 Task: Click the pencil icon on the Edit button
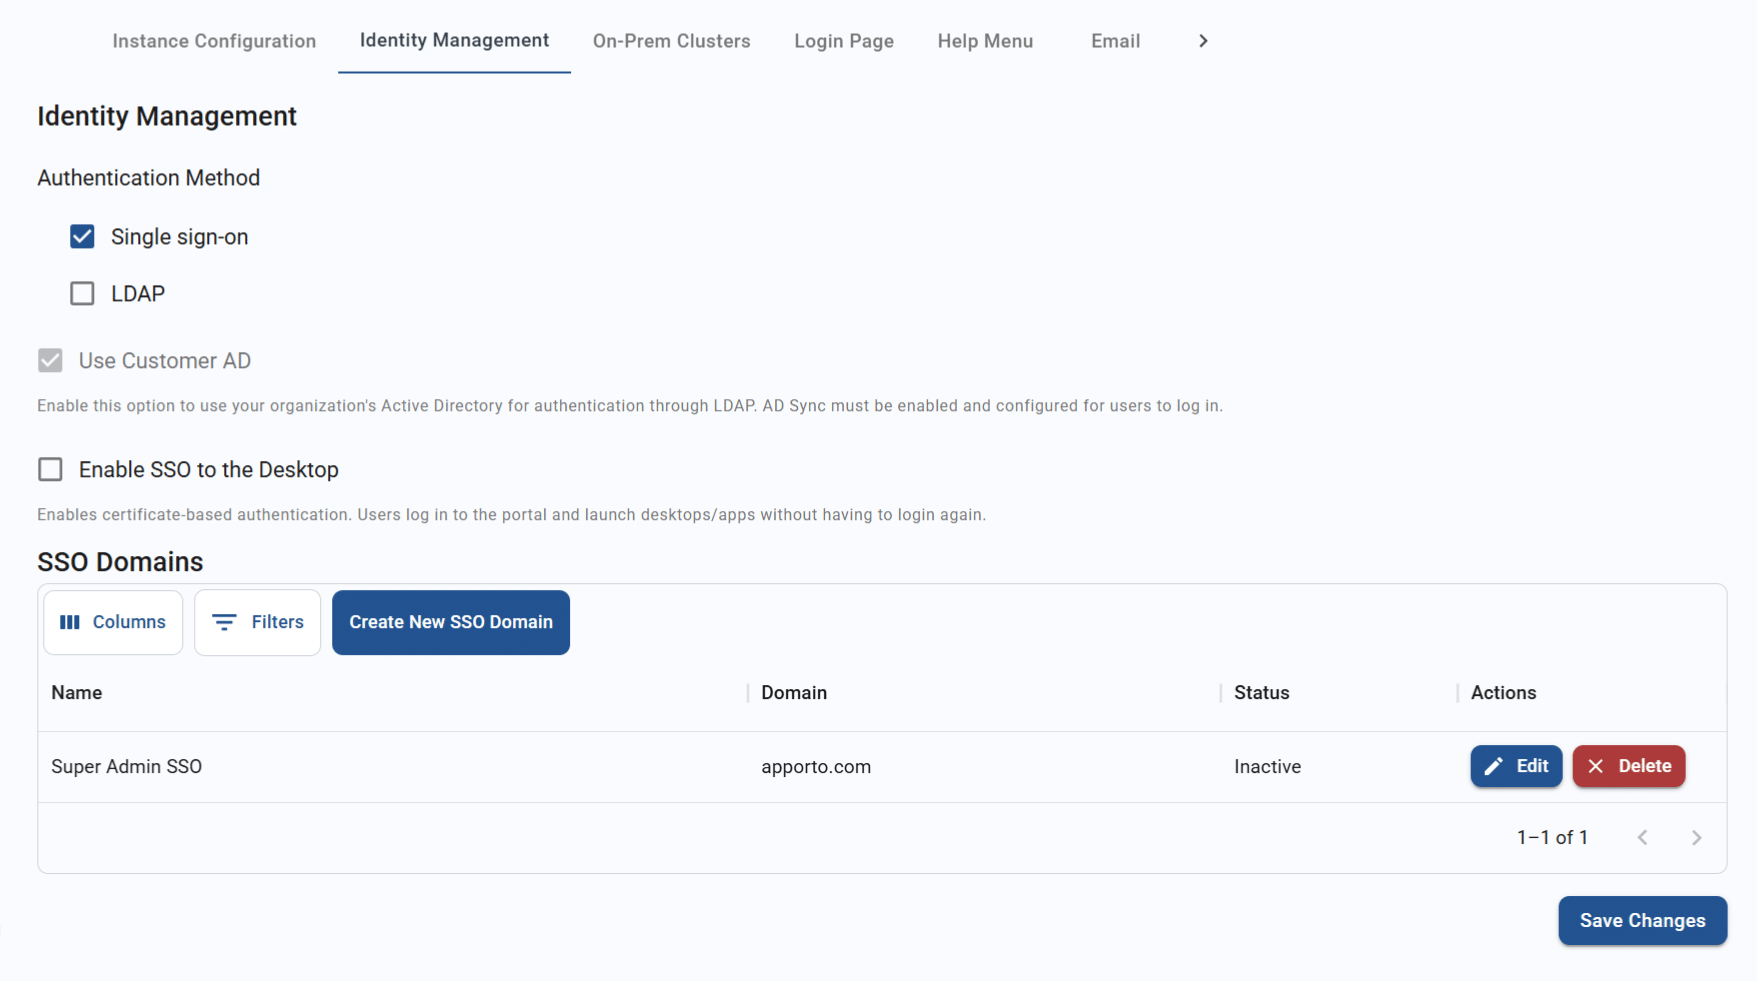(1494, 766)
